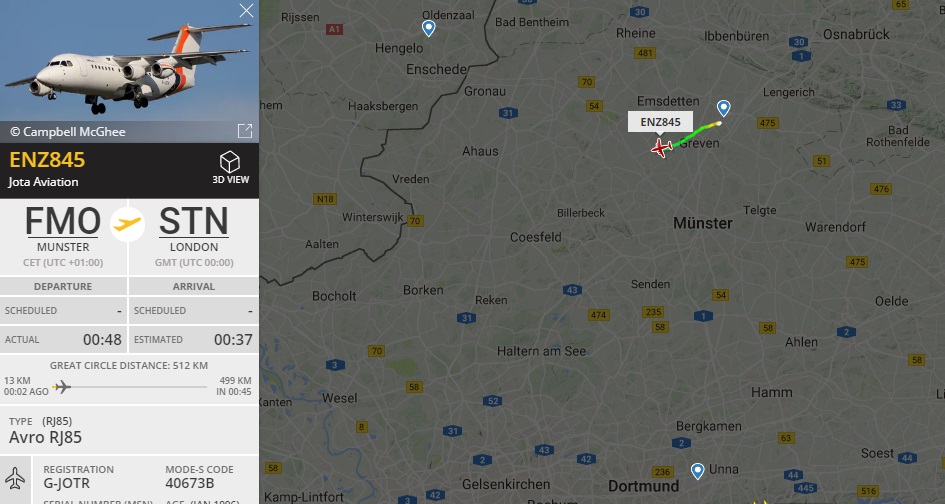Open the 3D VIEW cube icon
Screen dimensions: 945x504
click(x=230, y=162)
